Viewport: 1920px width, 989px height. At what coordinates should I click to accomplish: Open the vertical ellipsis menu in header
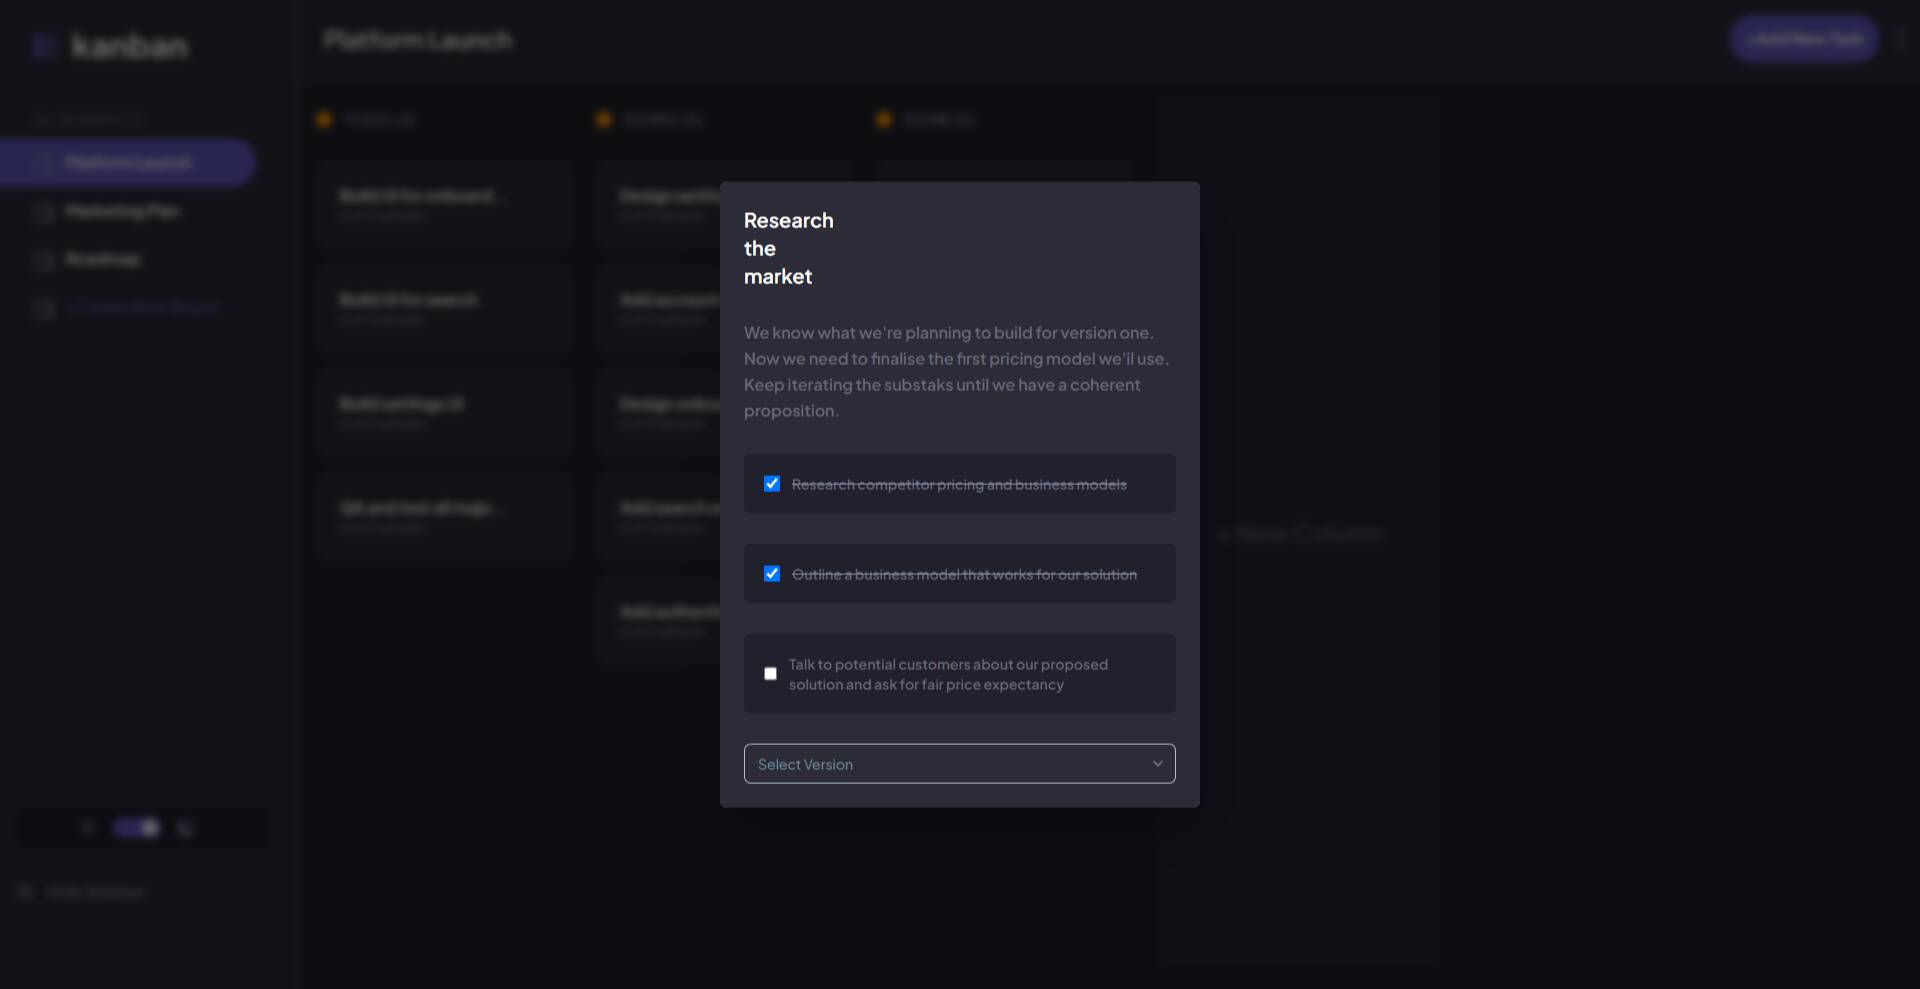click(x=1901, y=40)
